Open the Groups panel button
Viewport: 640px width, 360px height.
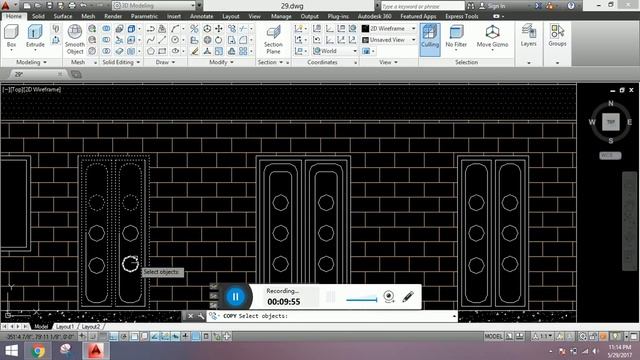coord(557,35)
